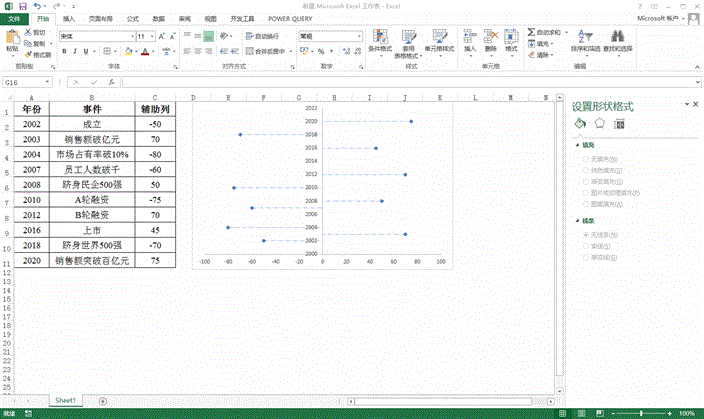Select the No fill (无填充) radio button
The width and height of the screenshot is (704, 419).
pos(585,159)
